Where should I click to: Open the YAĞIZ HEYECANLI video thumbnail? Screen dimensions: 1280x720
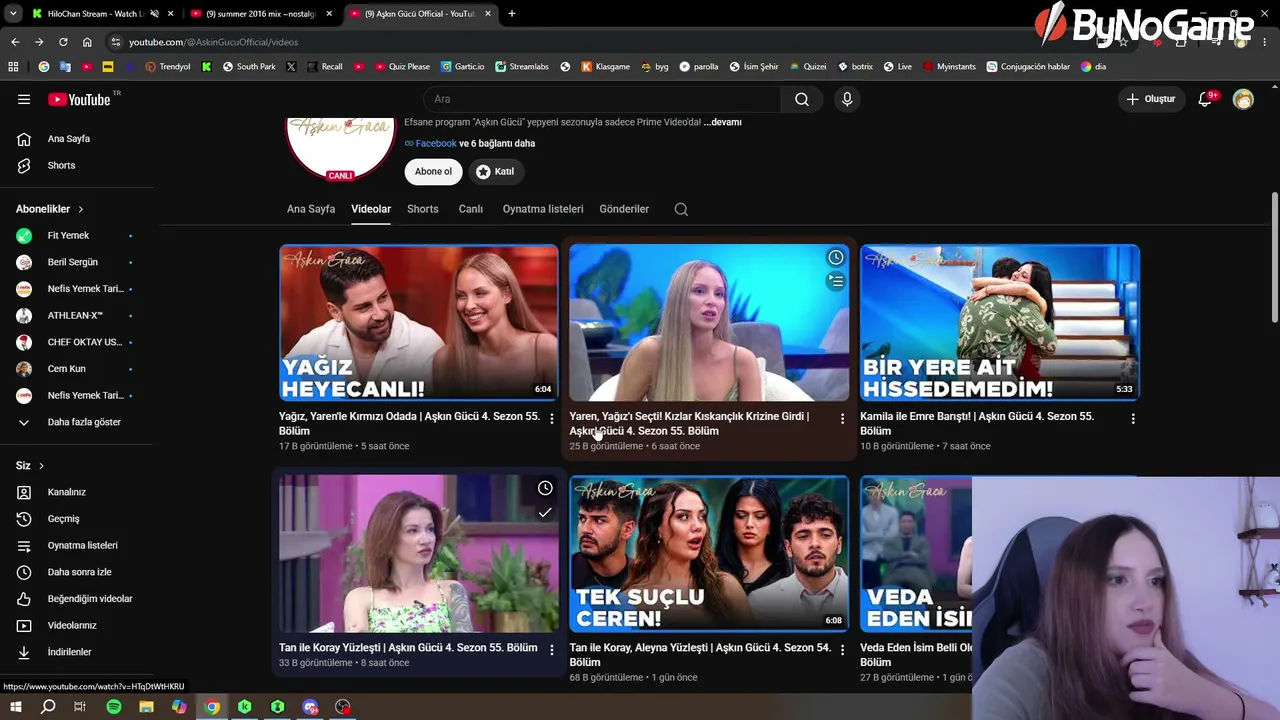coord(419,323)
